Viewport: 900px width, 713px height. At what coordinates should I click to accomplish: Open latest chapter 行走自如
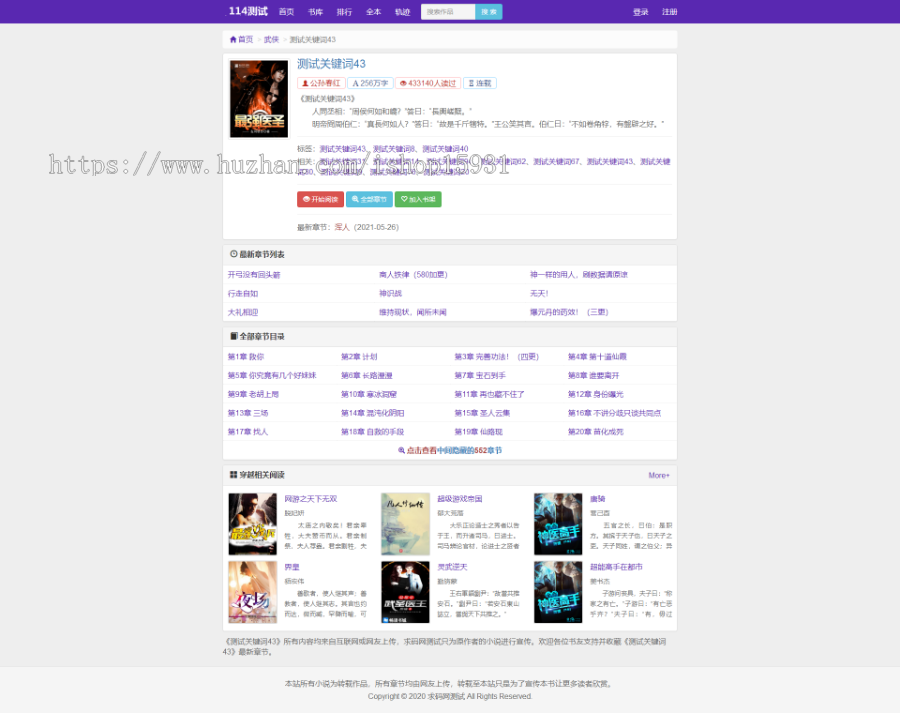point(243,293)
